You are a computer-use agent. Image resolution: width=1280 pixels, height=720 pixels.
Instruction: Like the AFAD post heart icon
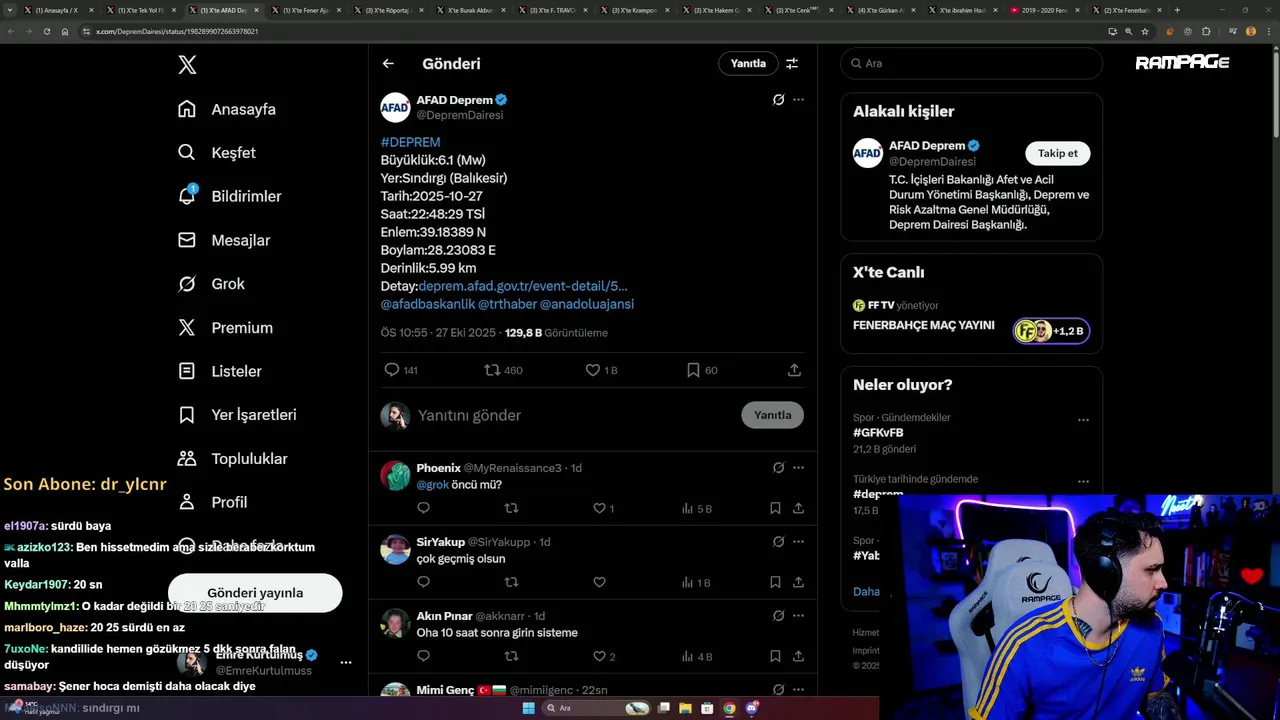593,370
